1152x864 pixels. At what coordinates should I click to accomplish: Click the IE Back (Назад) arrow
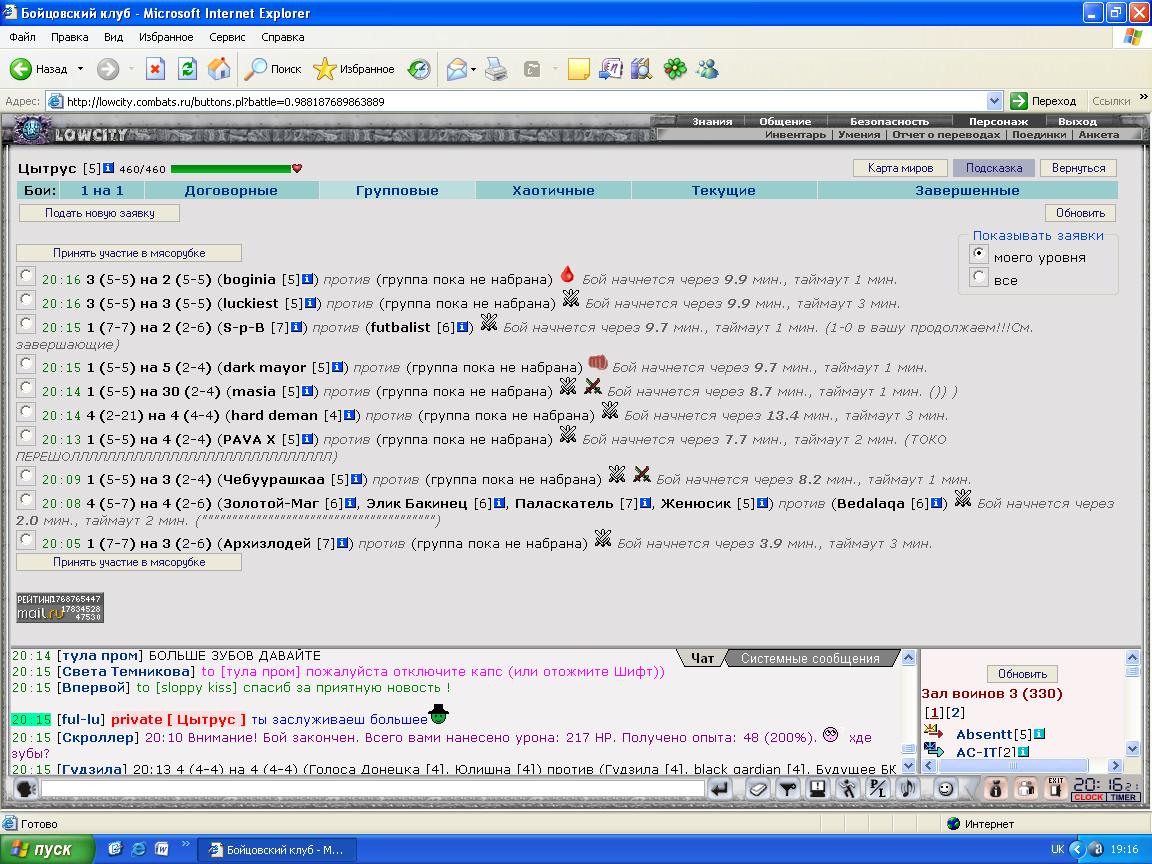21,69
